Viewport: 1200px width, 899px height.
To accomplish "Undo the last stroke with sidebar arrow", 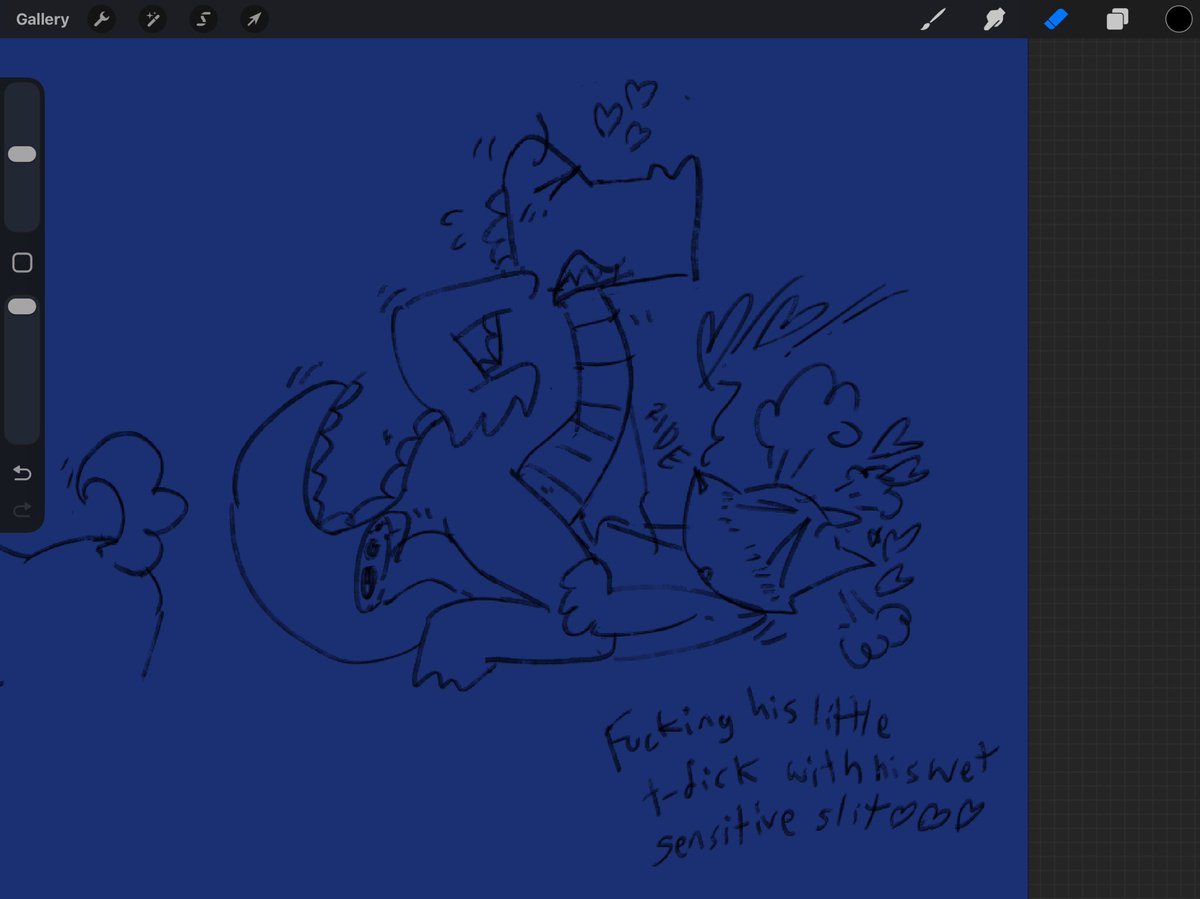I will [x=22, y=473].
